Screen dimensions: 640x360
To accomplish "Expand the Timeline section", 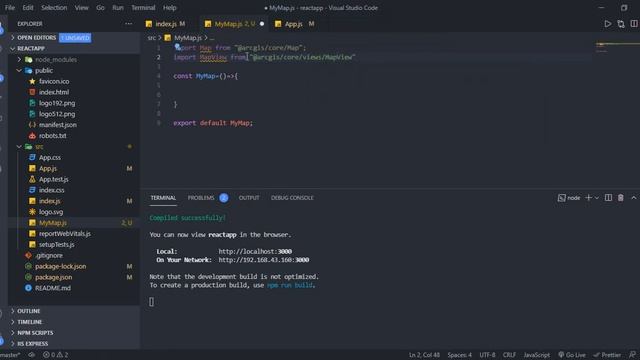I will pyautogui.click(x=29, y=322).
